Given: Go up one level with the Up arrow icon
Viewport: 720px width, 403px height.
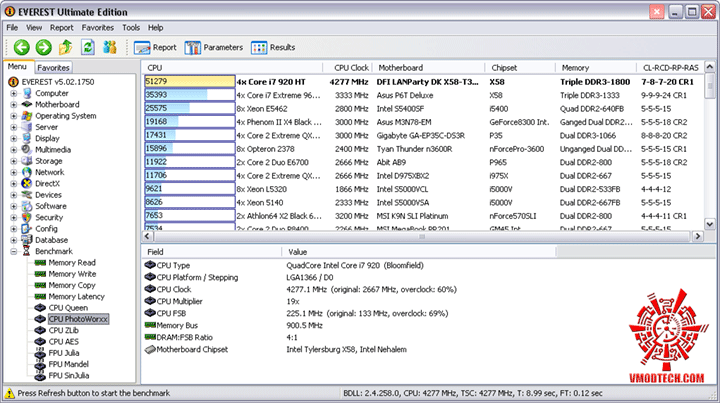Looking at the screenshot, I should pos(66,47).
